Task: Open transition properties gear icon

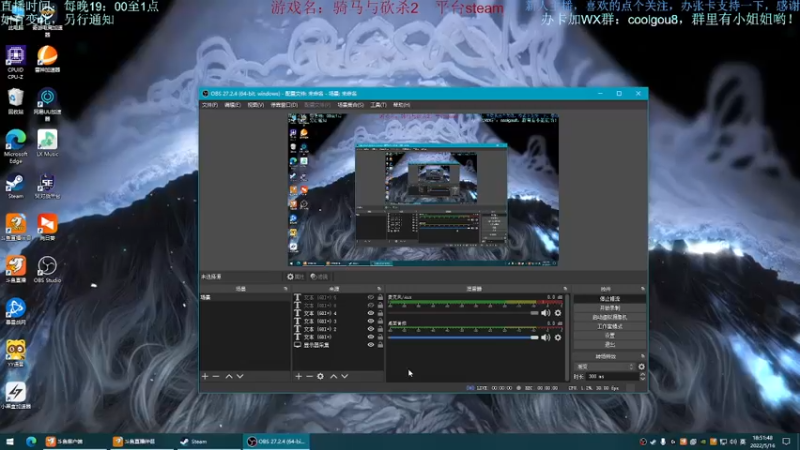Action: coord(641,366)
